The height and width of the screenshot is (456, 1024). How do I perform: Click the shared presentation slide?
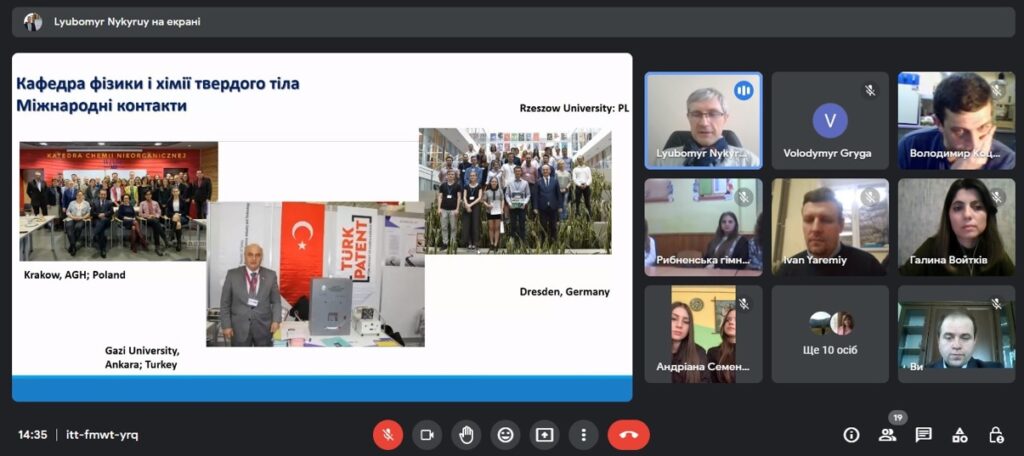322,227
